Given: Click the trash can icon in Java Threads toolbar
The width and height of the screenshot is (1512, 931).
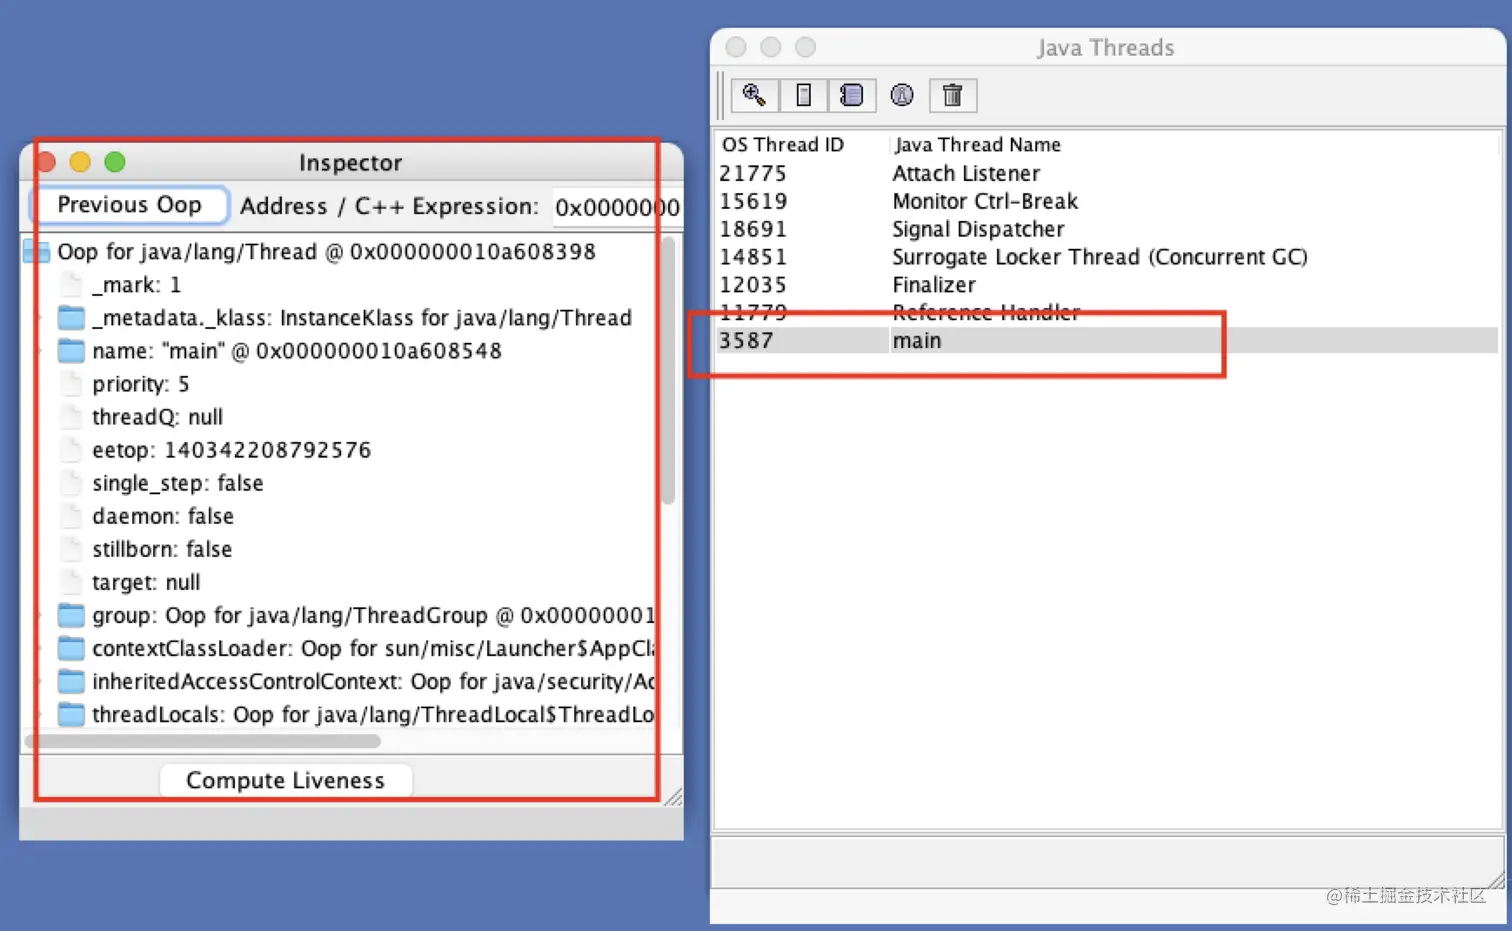Looking at the screenshot, I should click(953, 95).
